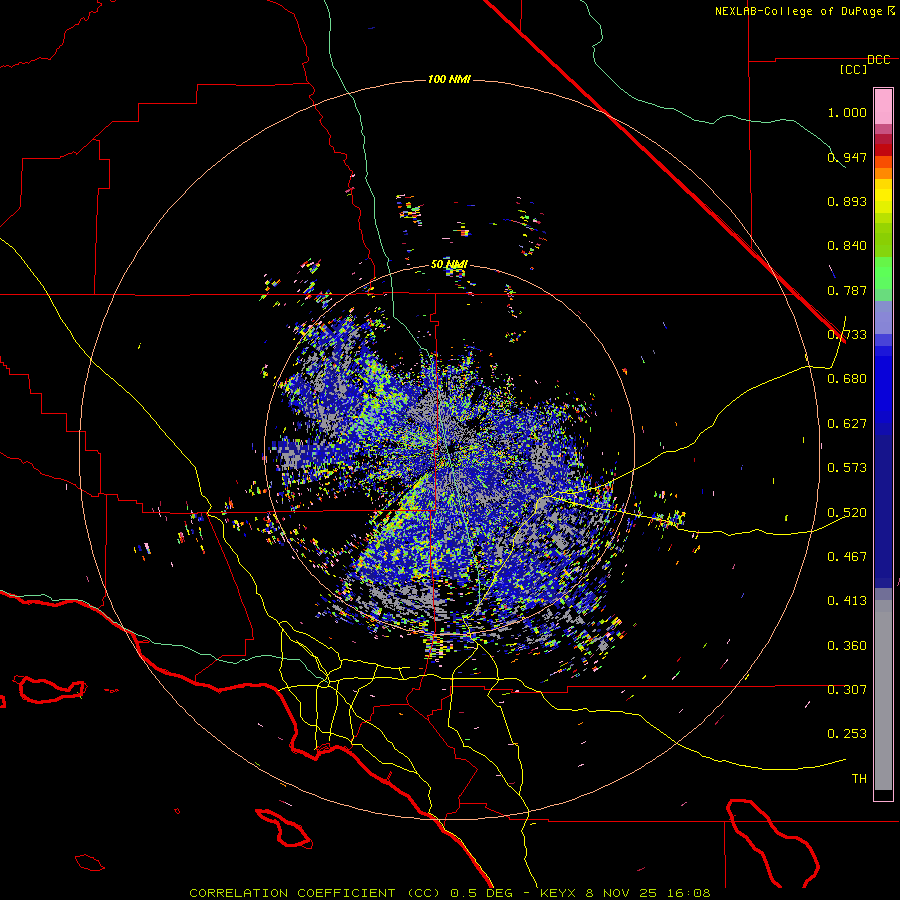
Task: Click the 0.733 legend value
Action: (x=847, y=335)
